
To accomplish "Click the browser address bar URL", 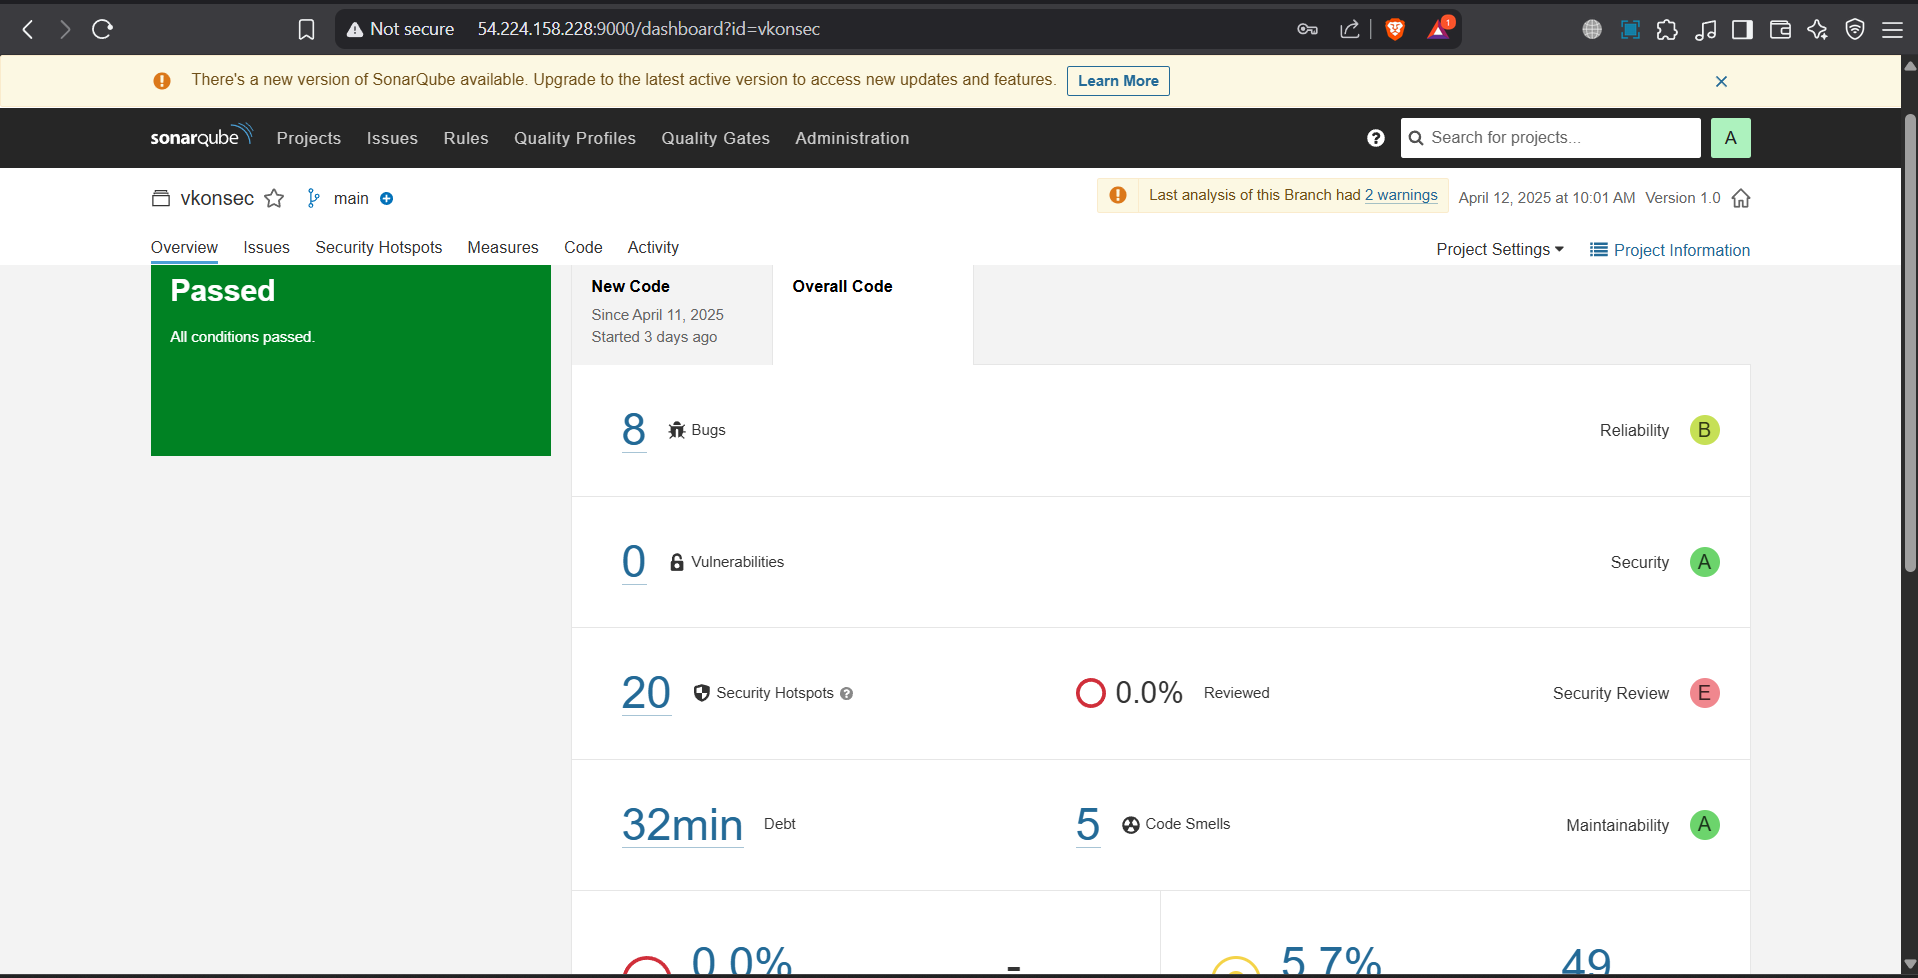I will [649, 29].
